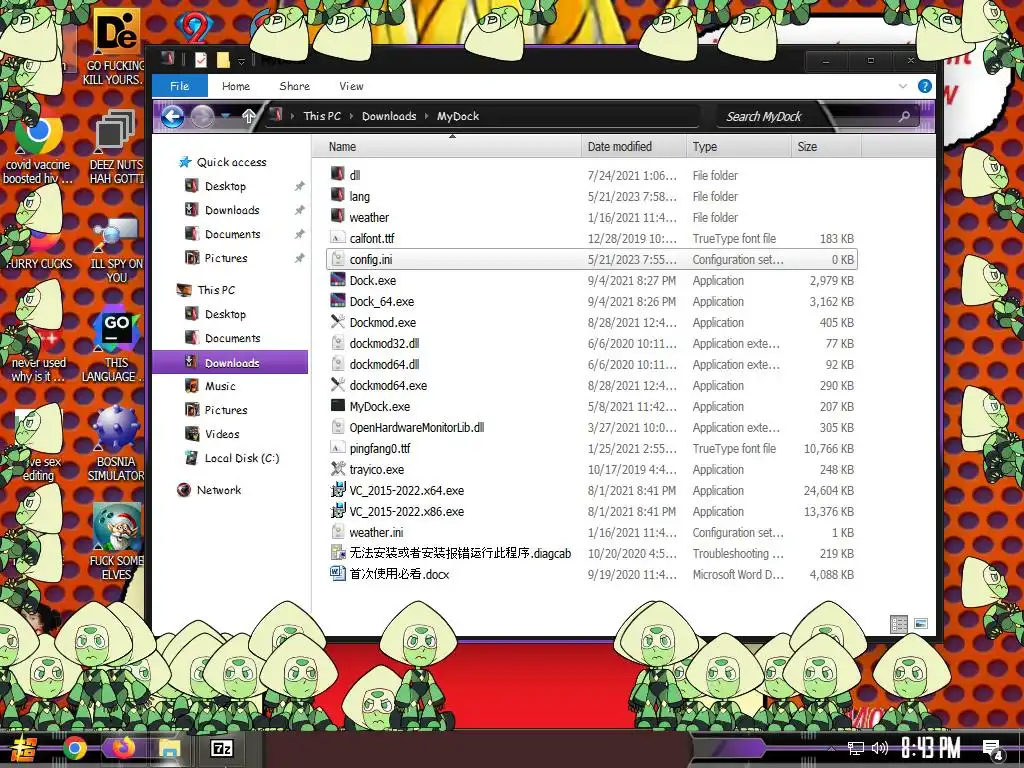Open the File menu tab
Screen dimensions: 1024x768
(180, 86)
